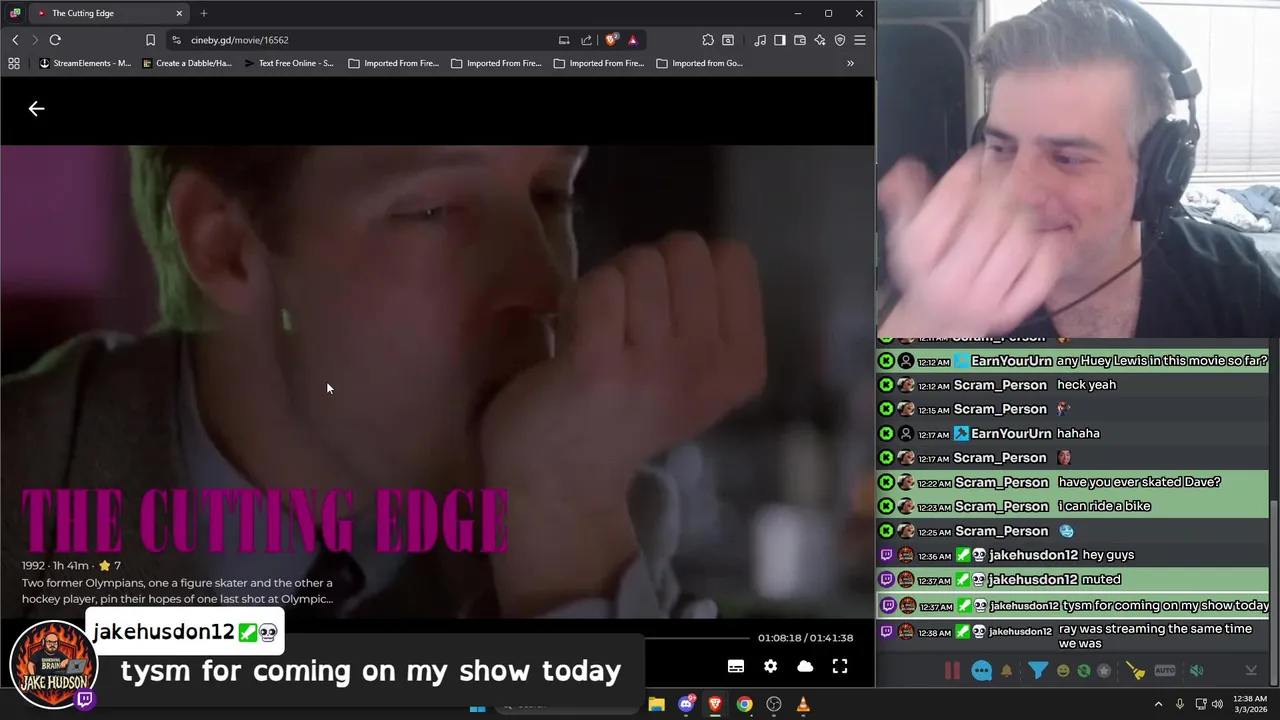Open the Brave VPN shield icon
1280x720 pixels.
pos(840,40)
